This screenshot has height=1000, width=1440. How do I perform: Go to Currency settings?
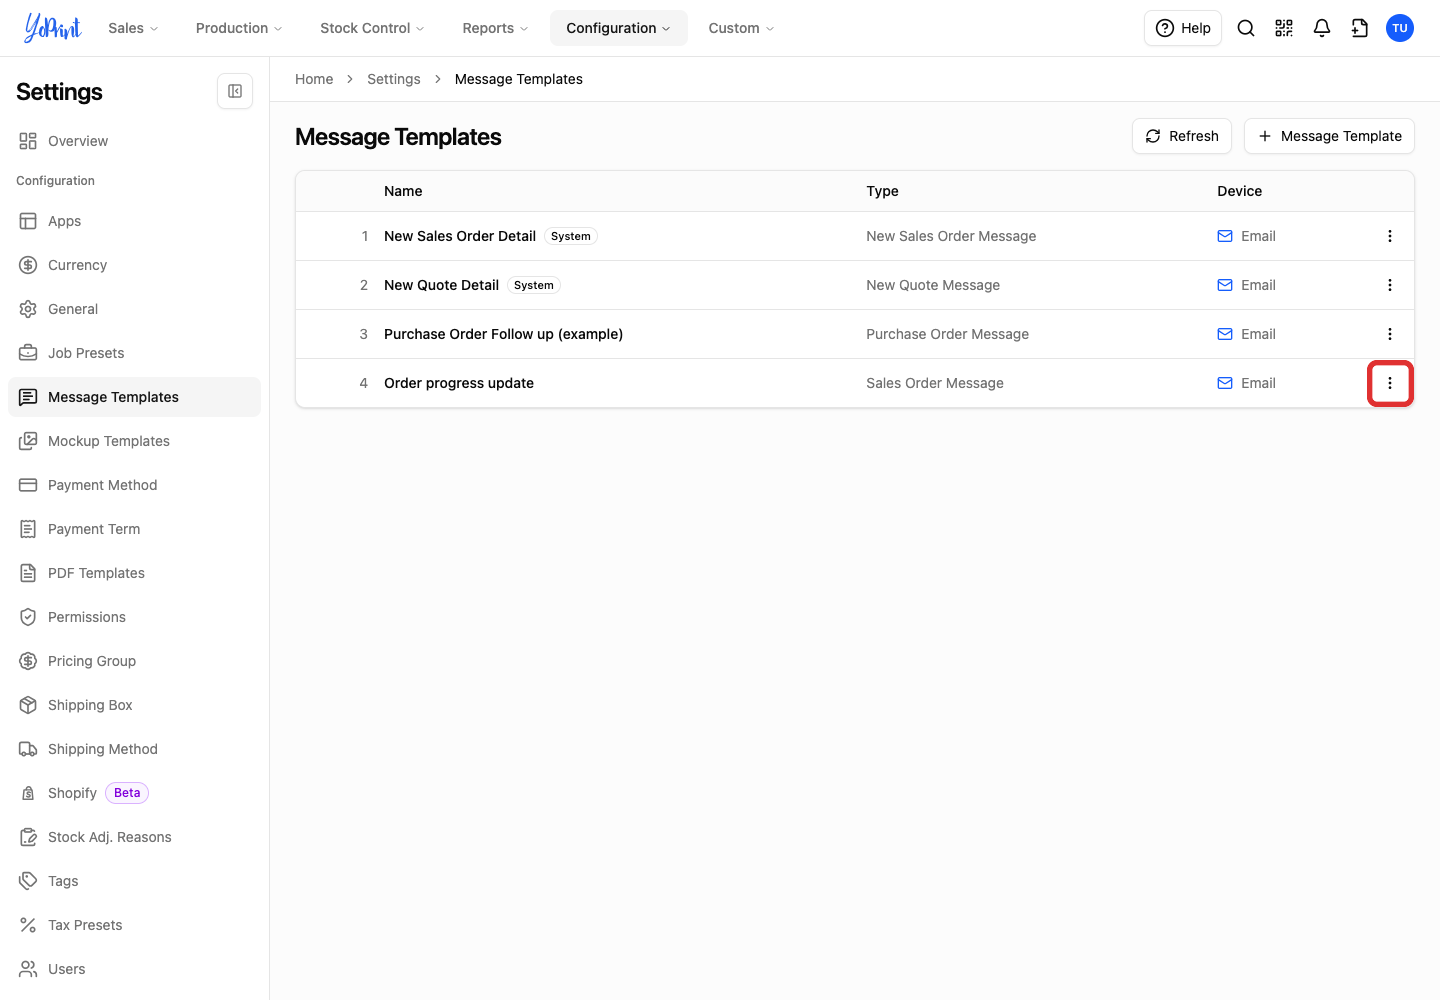click(x=134, y=265)
